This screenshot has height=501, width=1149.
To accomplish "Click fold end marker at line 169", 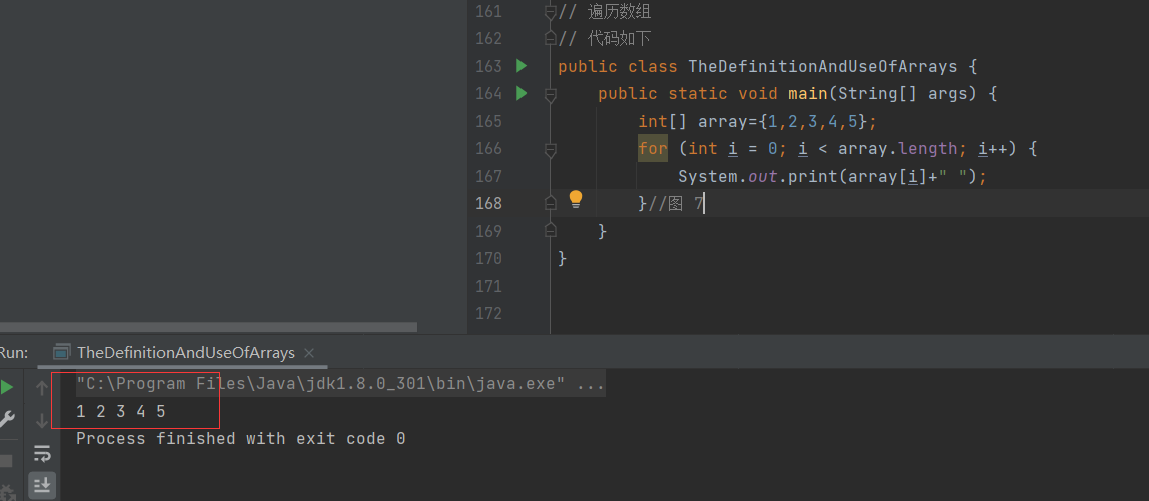I will [x=551, y=231].
